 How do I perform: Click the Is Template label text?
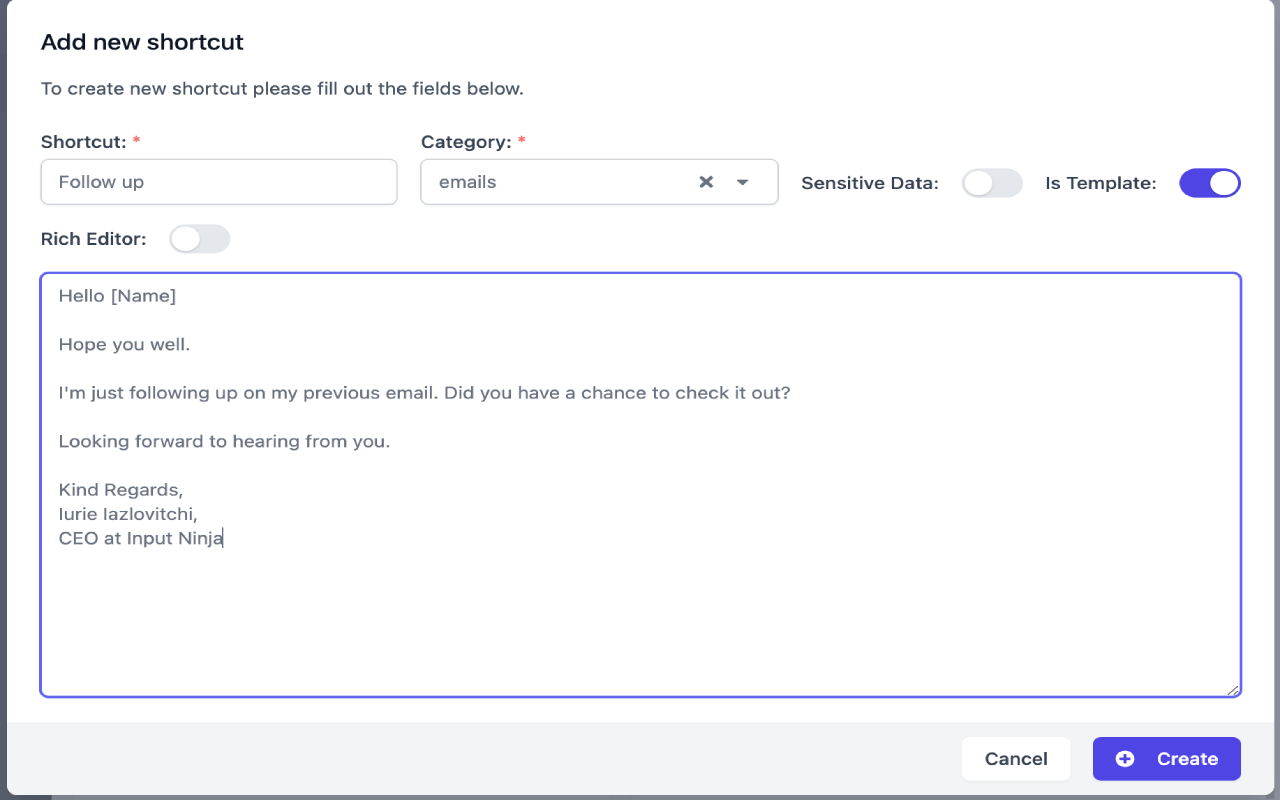(x=1101, y=183)
